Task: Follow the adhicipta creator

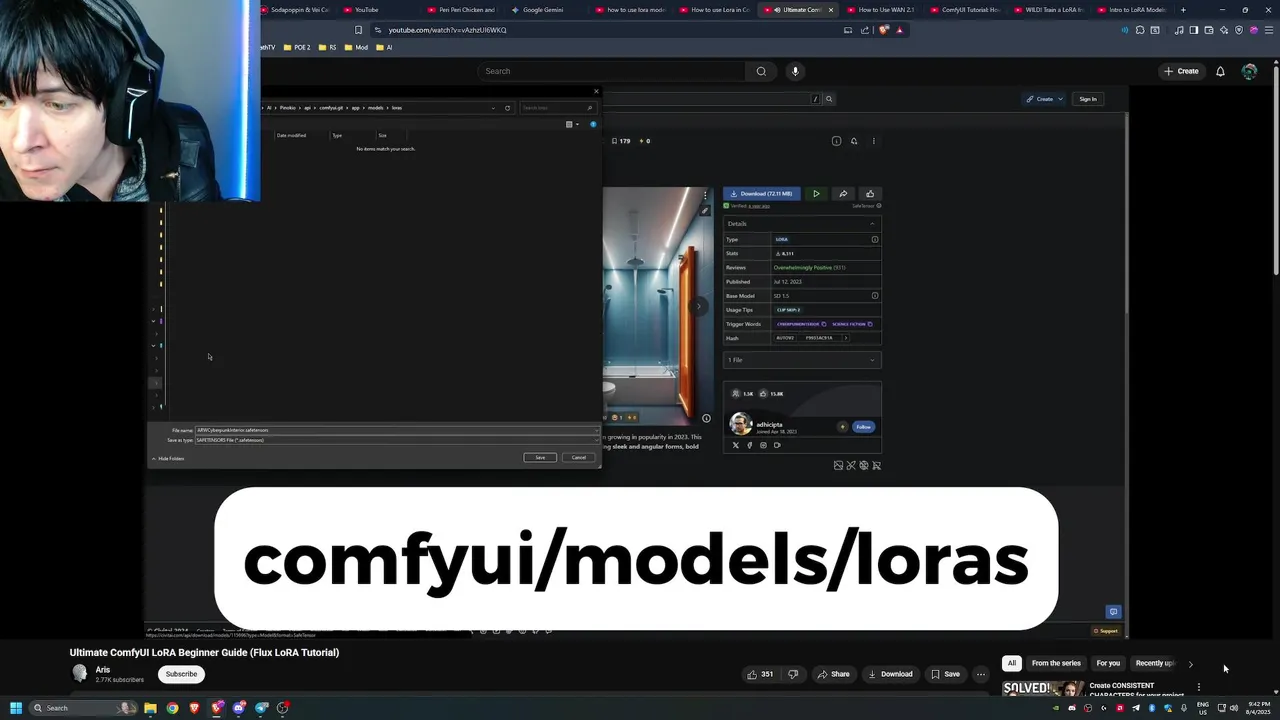Action: [863, 427]
